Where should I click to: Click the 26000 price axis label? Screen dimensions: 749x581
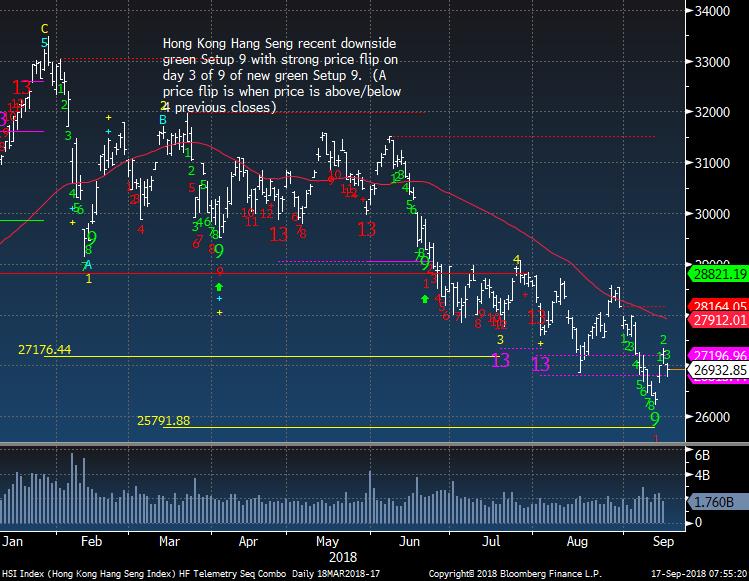(x=712, y=417)
